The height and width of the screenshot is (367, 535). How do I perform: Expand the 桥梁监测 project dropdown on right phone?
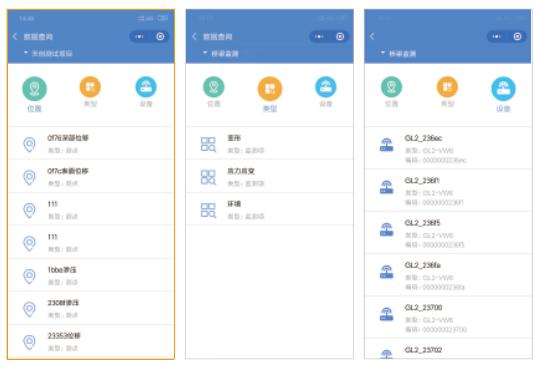(x=399, y=53)
